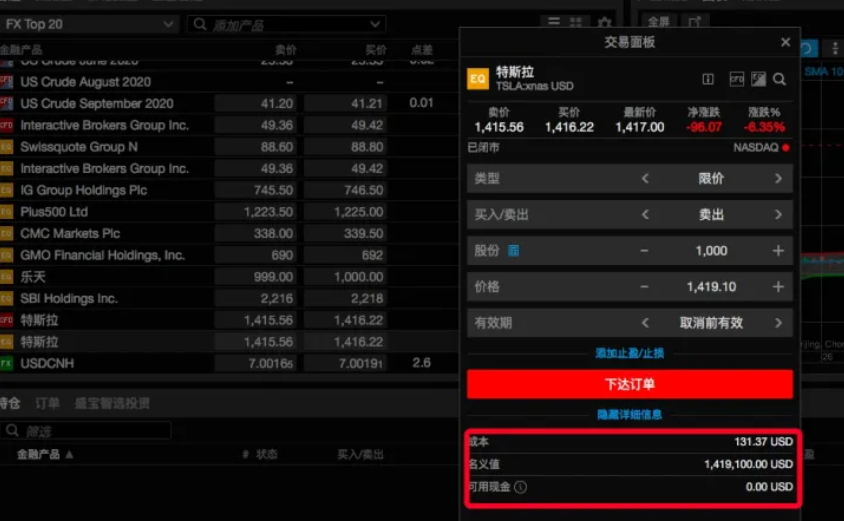Viewport: 844px width, 521px height.
Task: Open the FX Top 20 watchlist dropdown
Action: pos(89,24)
